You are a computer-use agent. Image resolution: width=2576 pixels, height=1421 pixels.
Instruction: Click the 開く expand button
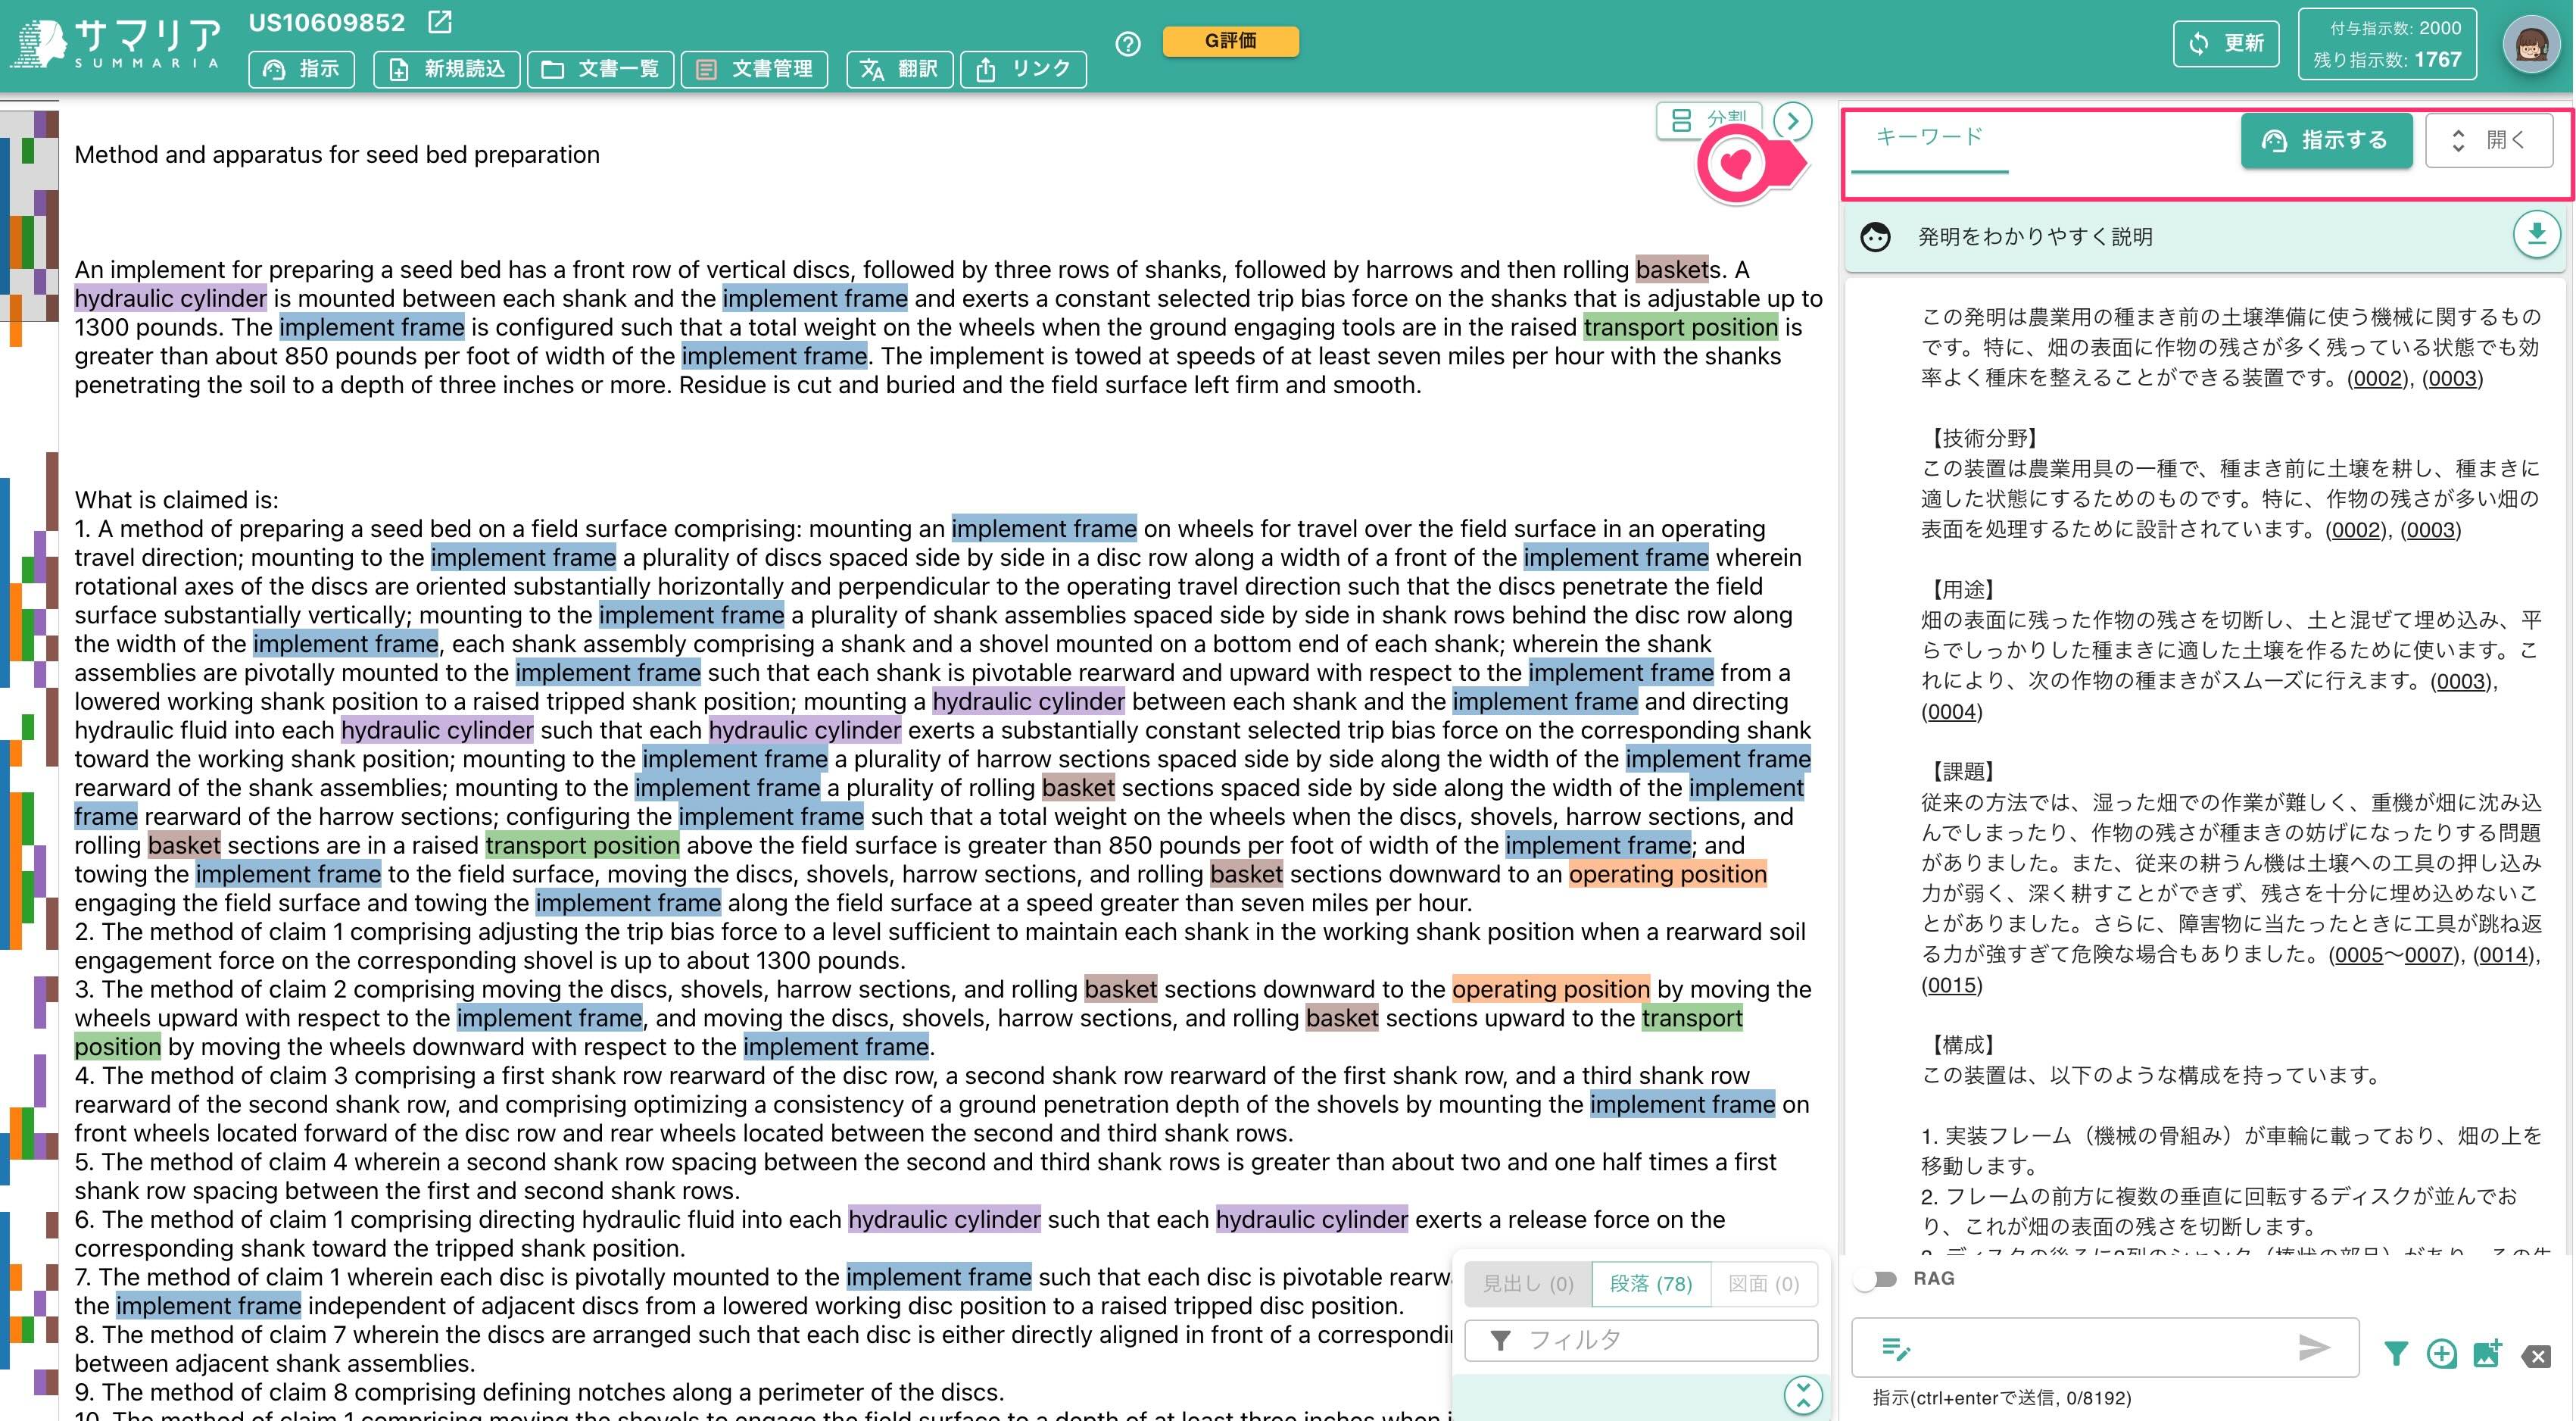pos(2488,141)
